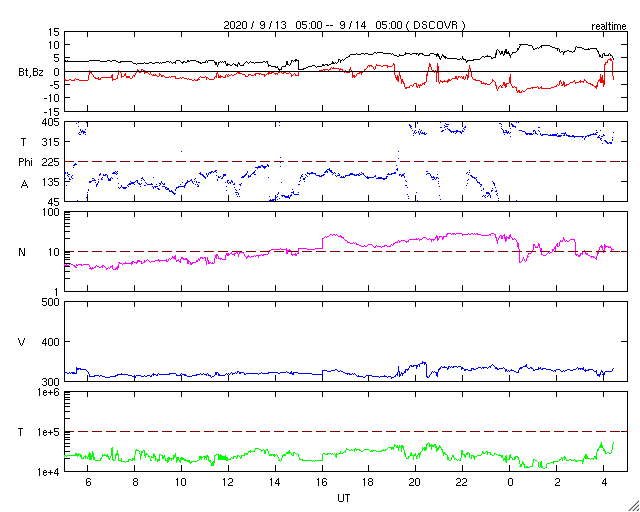
Task: Click the resize grip at bottom-right corner
Action: (x=633, y=505)
